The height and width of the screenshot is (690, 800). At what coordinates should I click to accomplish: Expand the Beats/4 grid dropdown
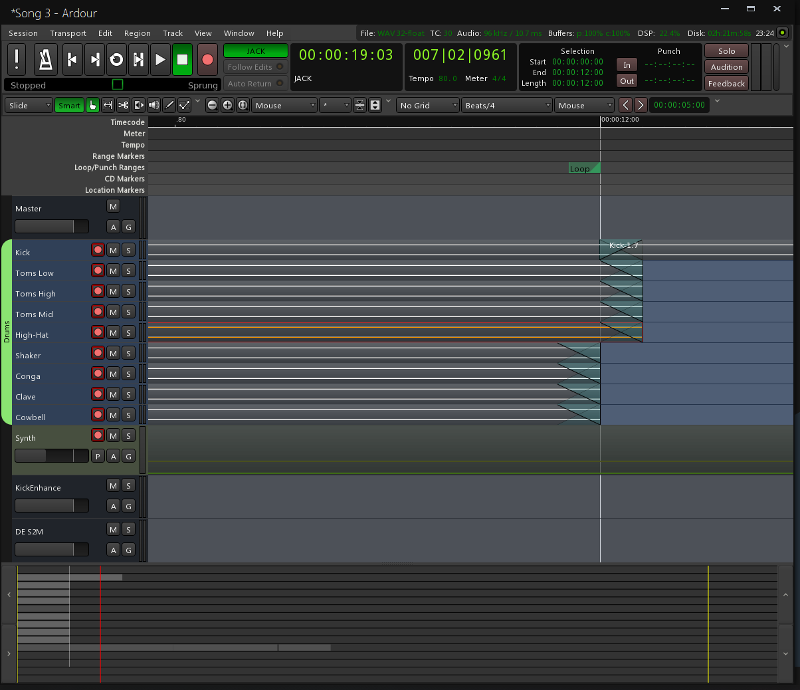(506, 105)
